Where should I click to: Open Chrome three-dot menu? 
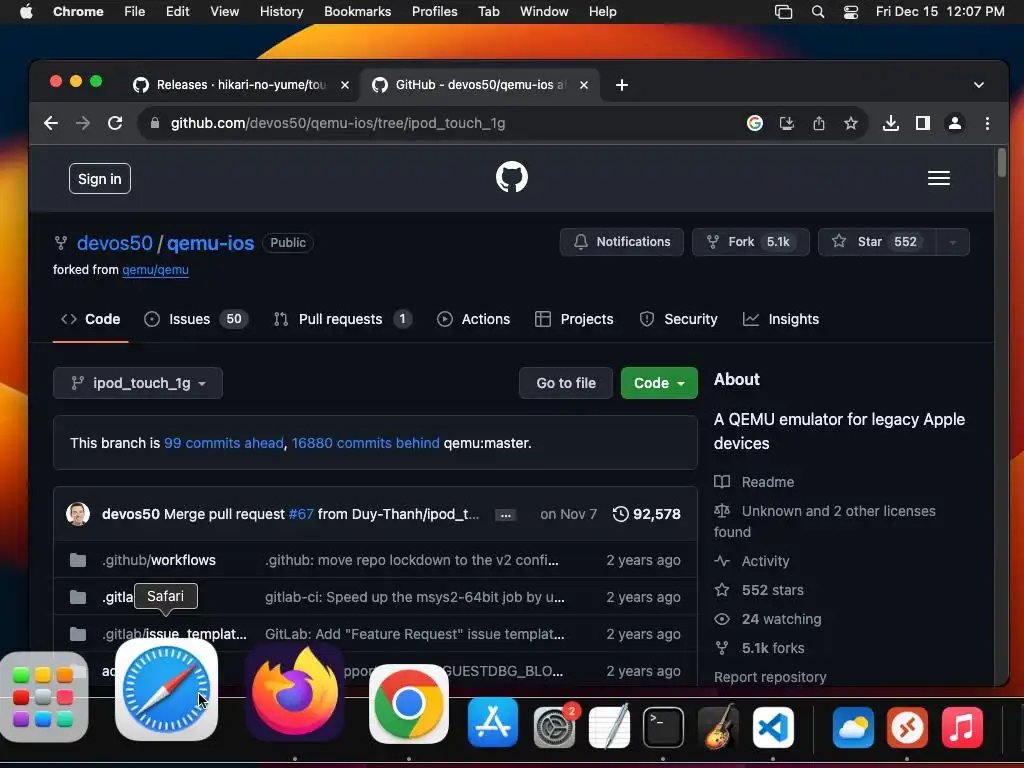(987, 123)
